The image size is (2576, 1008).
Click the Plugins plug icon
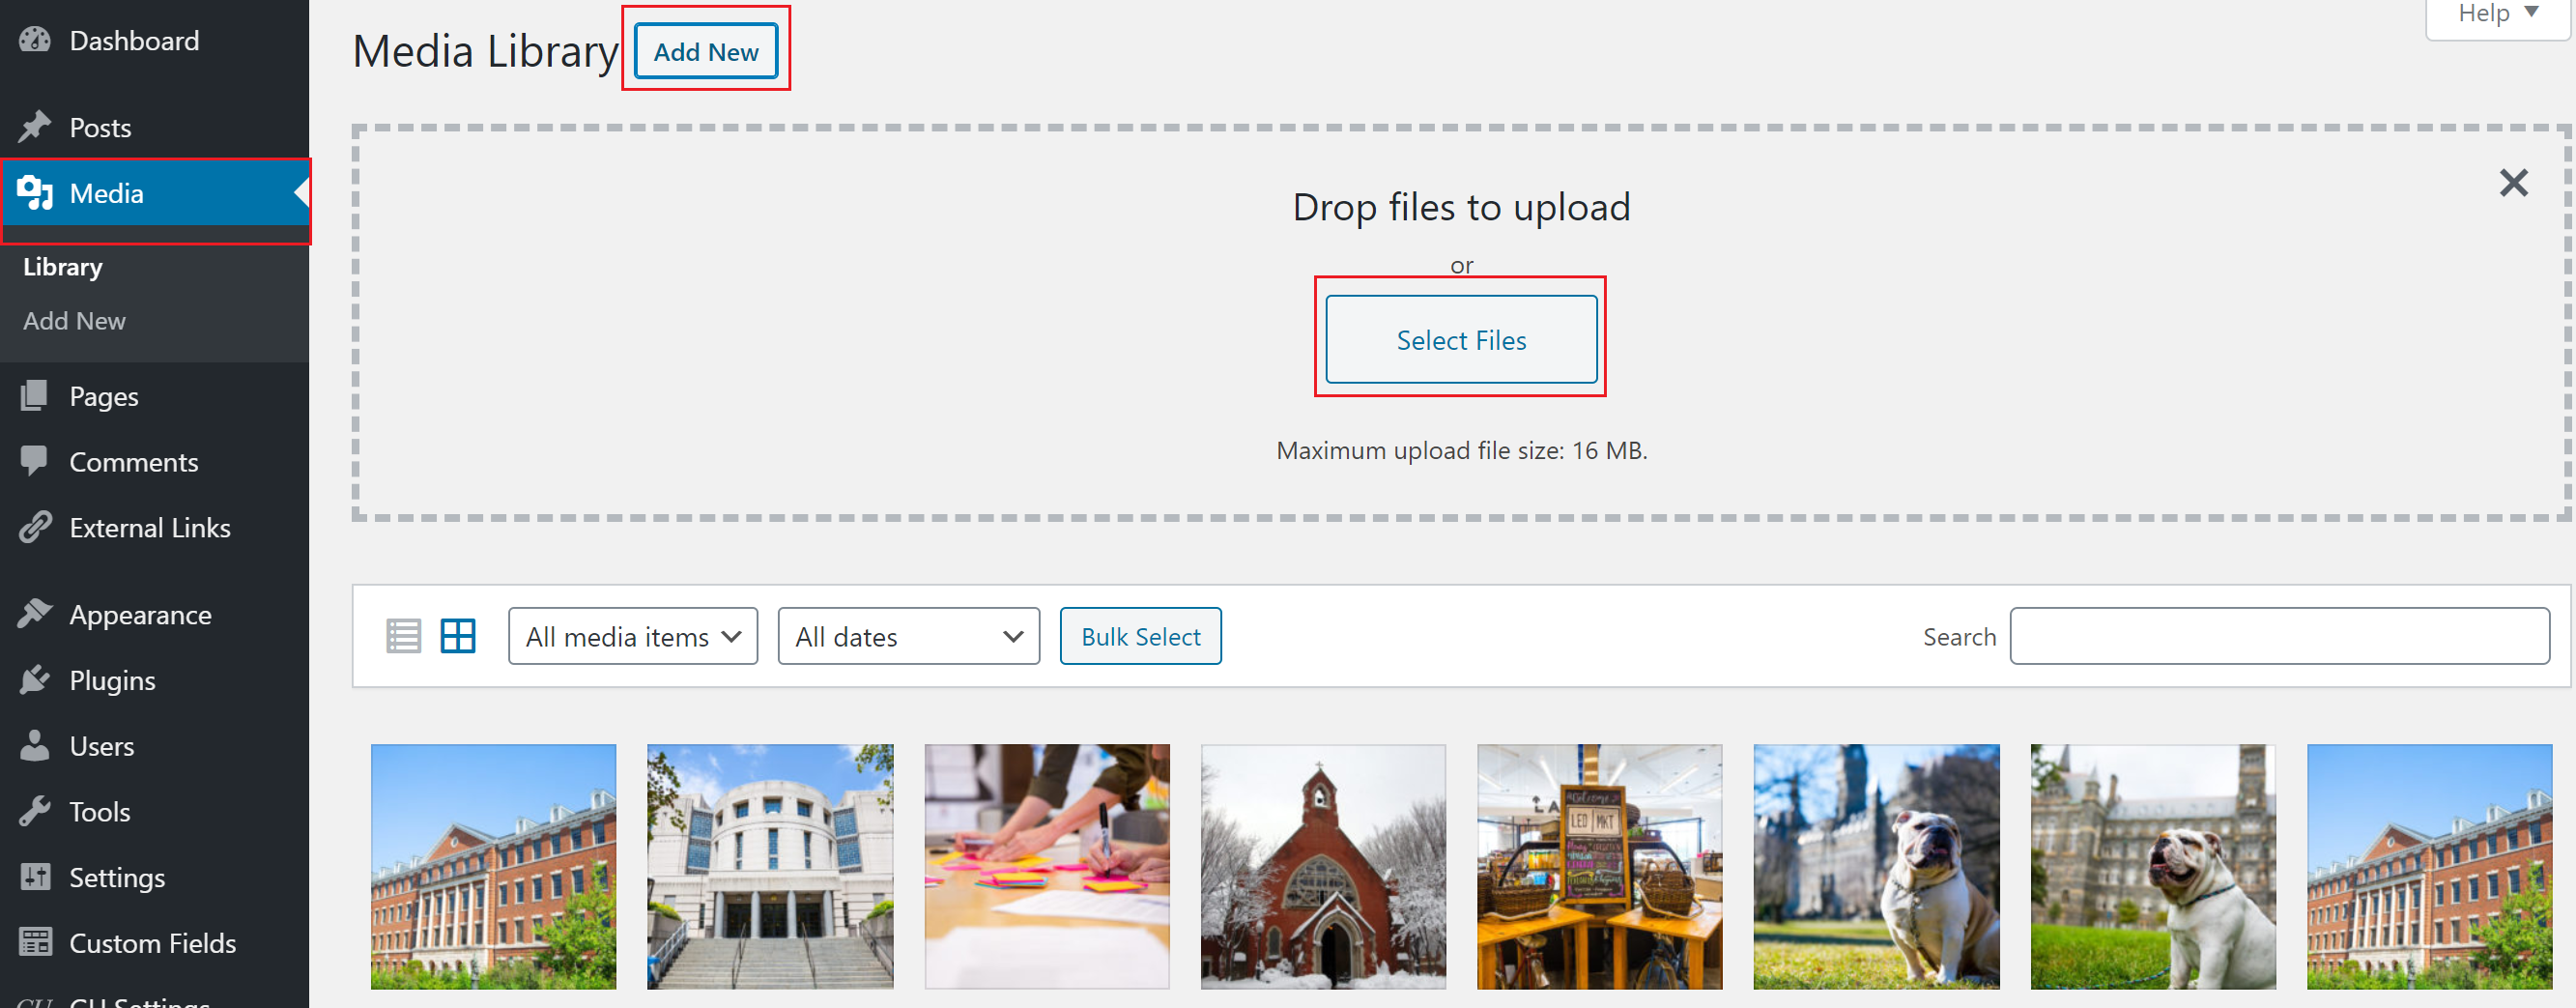[x=35, y=680]
